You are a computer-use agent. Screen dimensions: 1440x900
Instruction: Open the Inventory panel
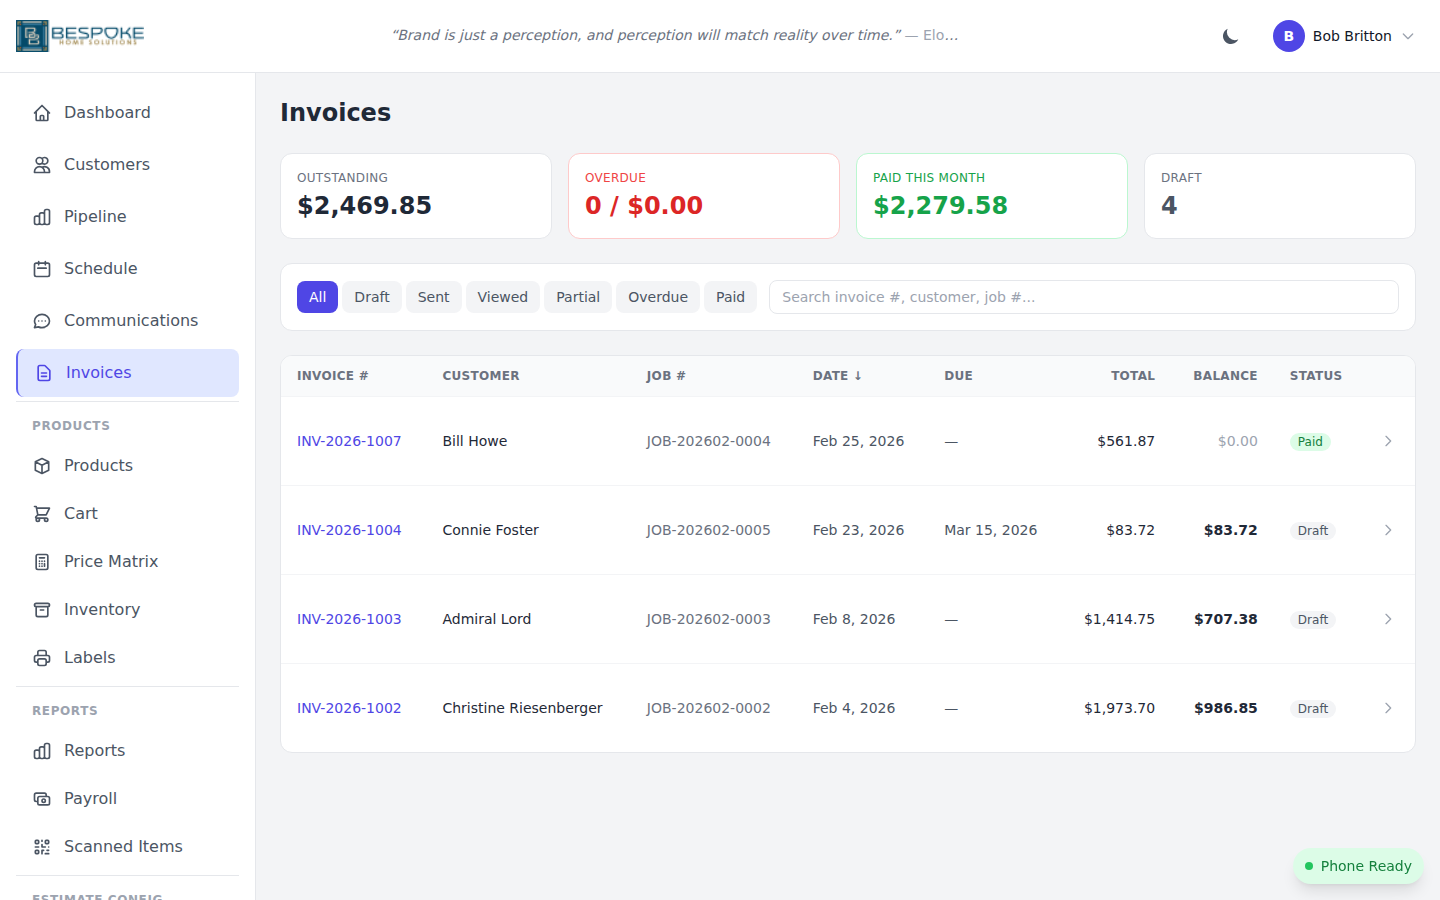click(x=42, y=609)
